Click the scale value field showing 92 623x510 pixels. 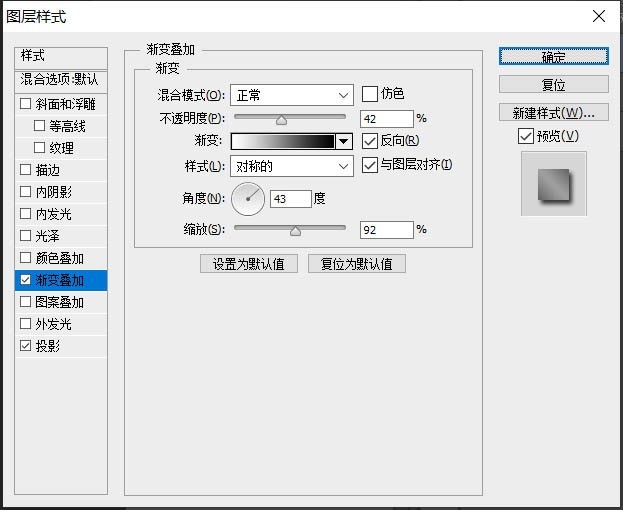click(x=387, y=230)
